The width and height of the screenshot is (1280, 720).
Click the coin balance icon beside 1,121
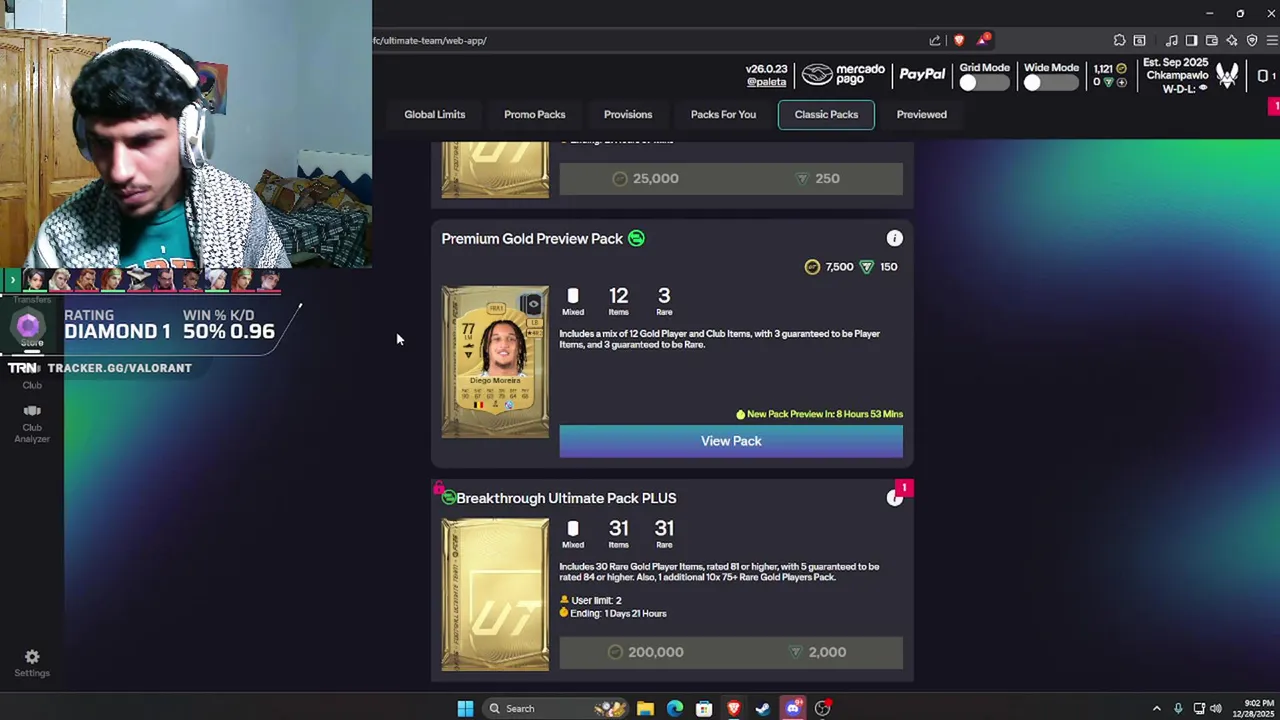[x=1121, y=68]
